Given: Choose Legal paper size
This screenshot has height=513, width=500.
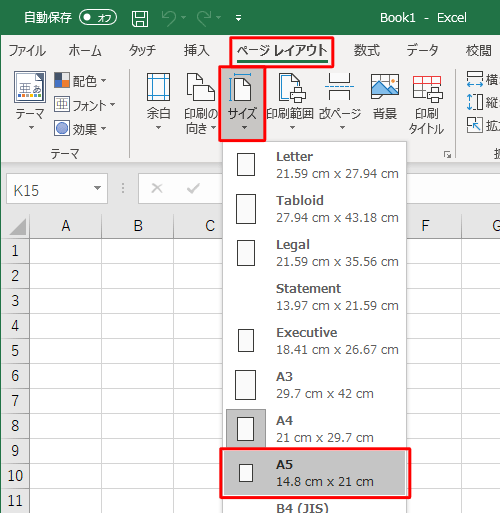Looking at the screenshot, I should pos(315,253).
